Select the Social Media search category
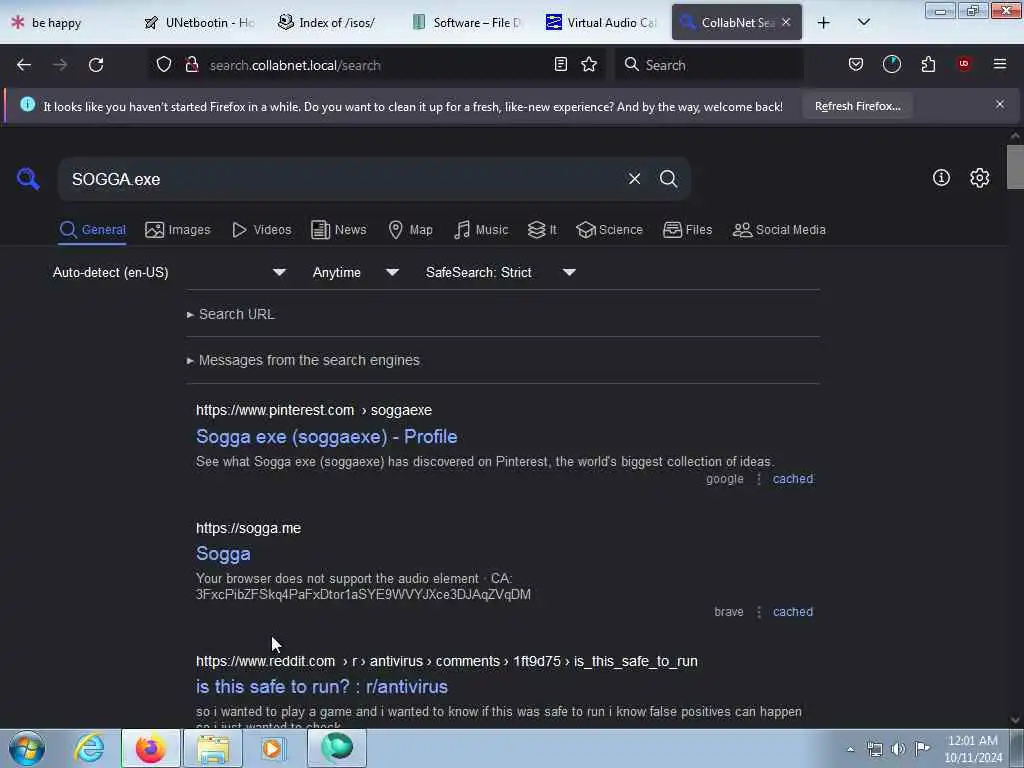 (x=779, y=230)
